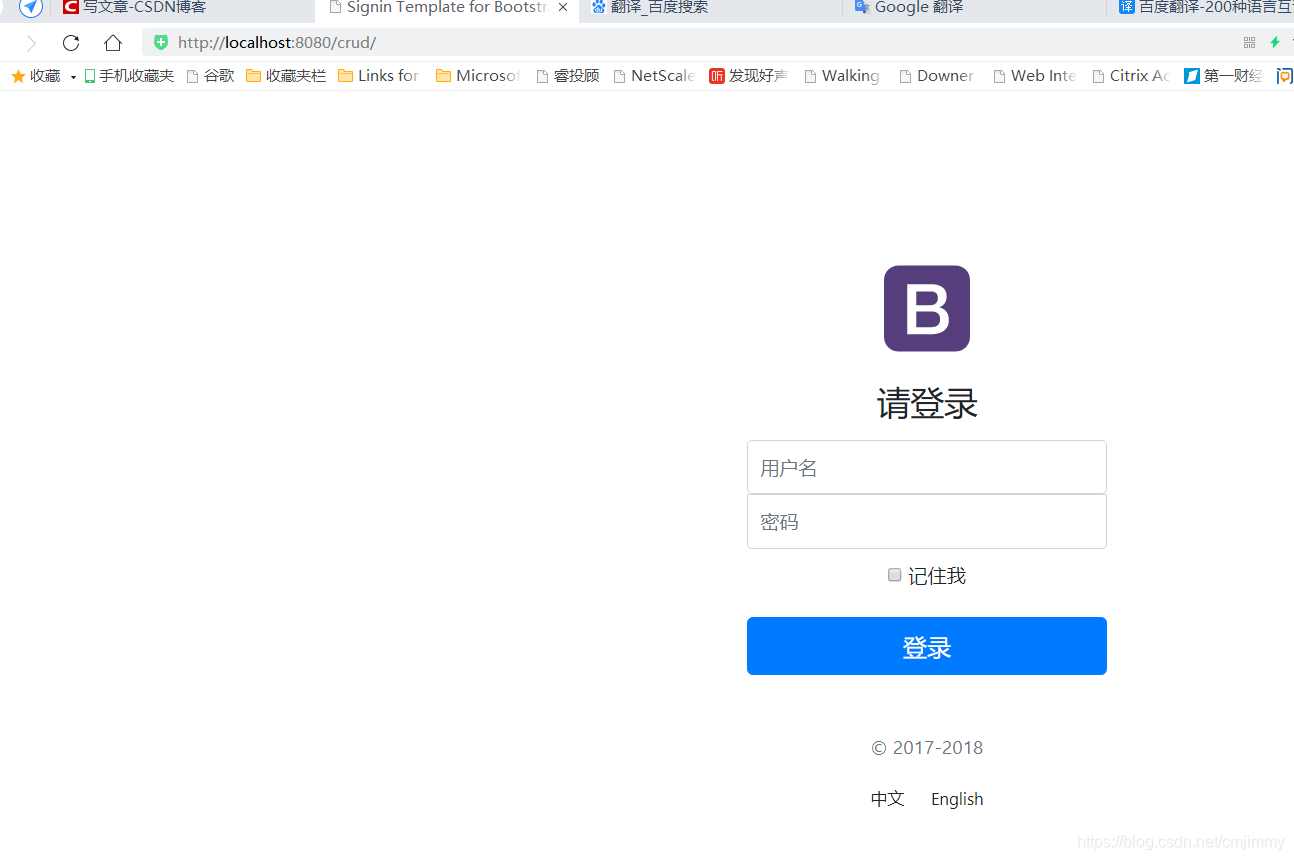Click the address bar URL localhost:8080/crud/
Screen dimensions: 1294x860
[277, 43]
